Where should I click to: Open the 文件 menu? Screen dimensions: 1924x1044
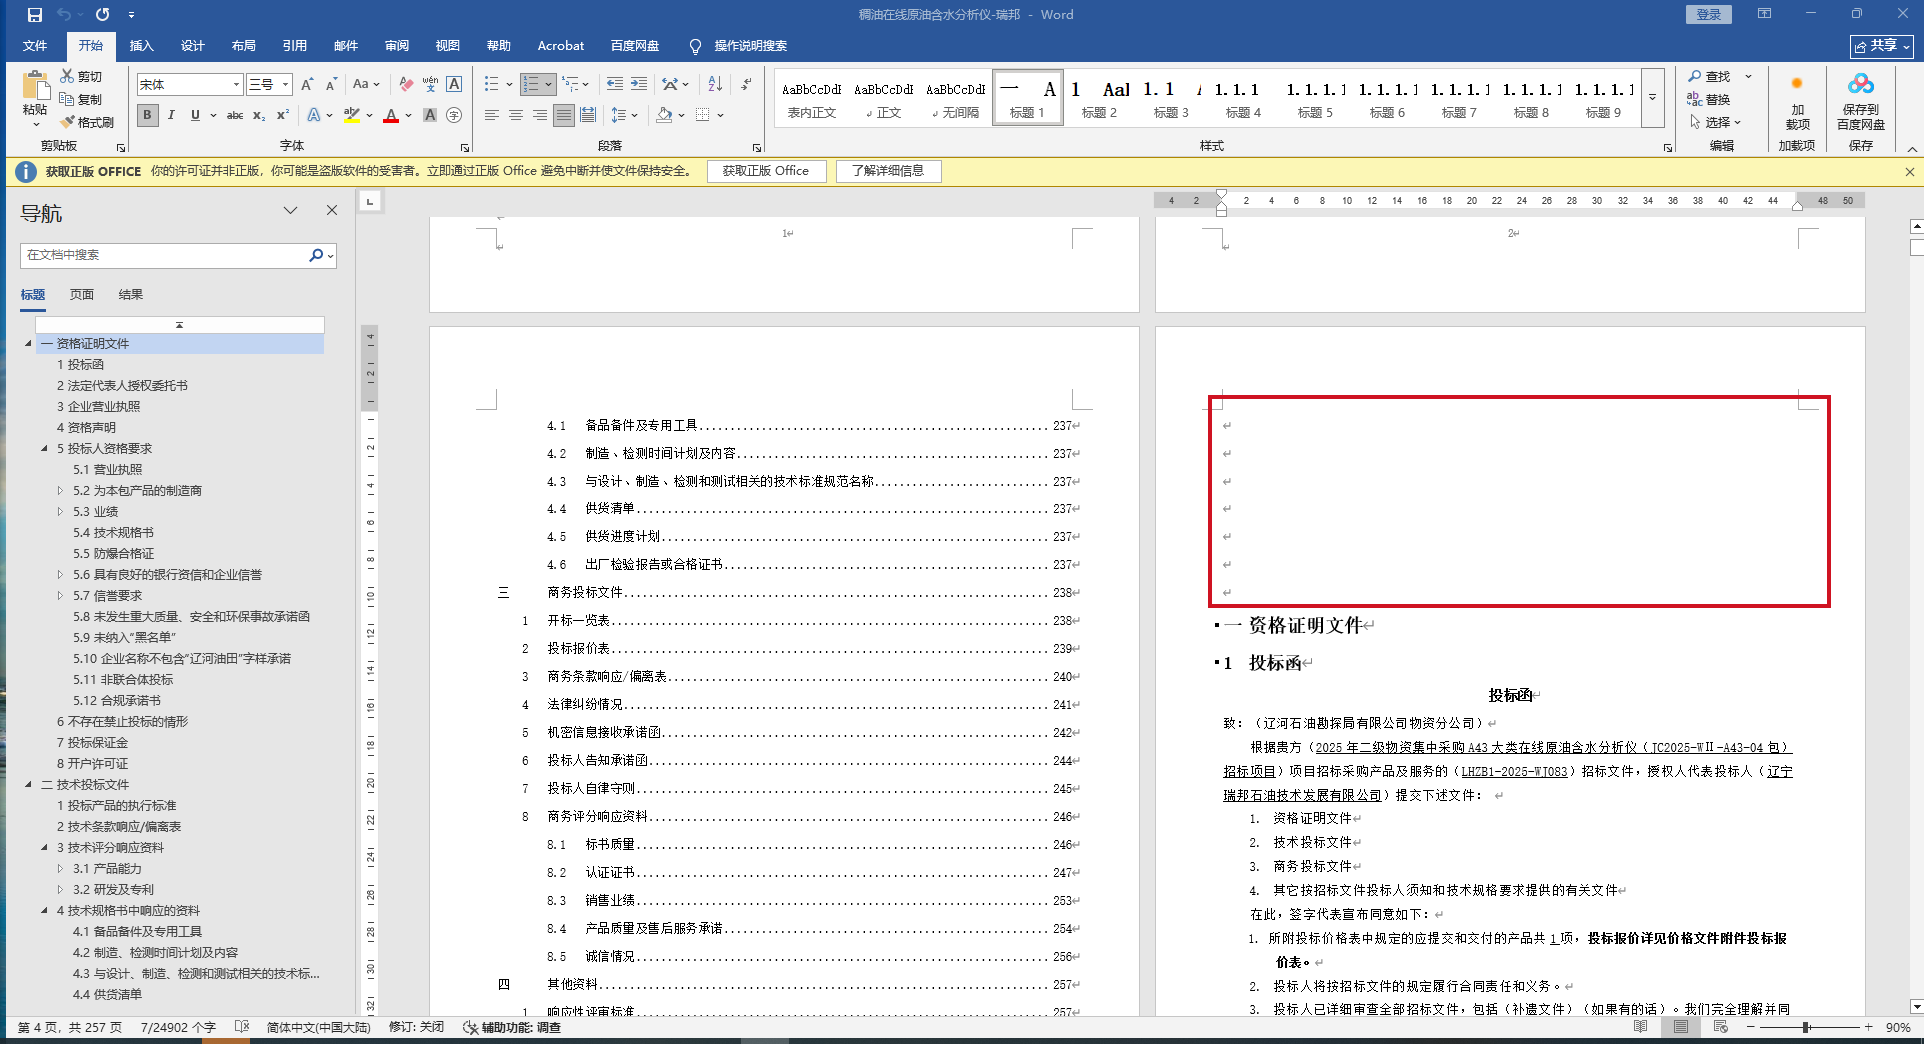point(35,46)
